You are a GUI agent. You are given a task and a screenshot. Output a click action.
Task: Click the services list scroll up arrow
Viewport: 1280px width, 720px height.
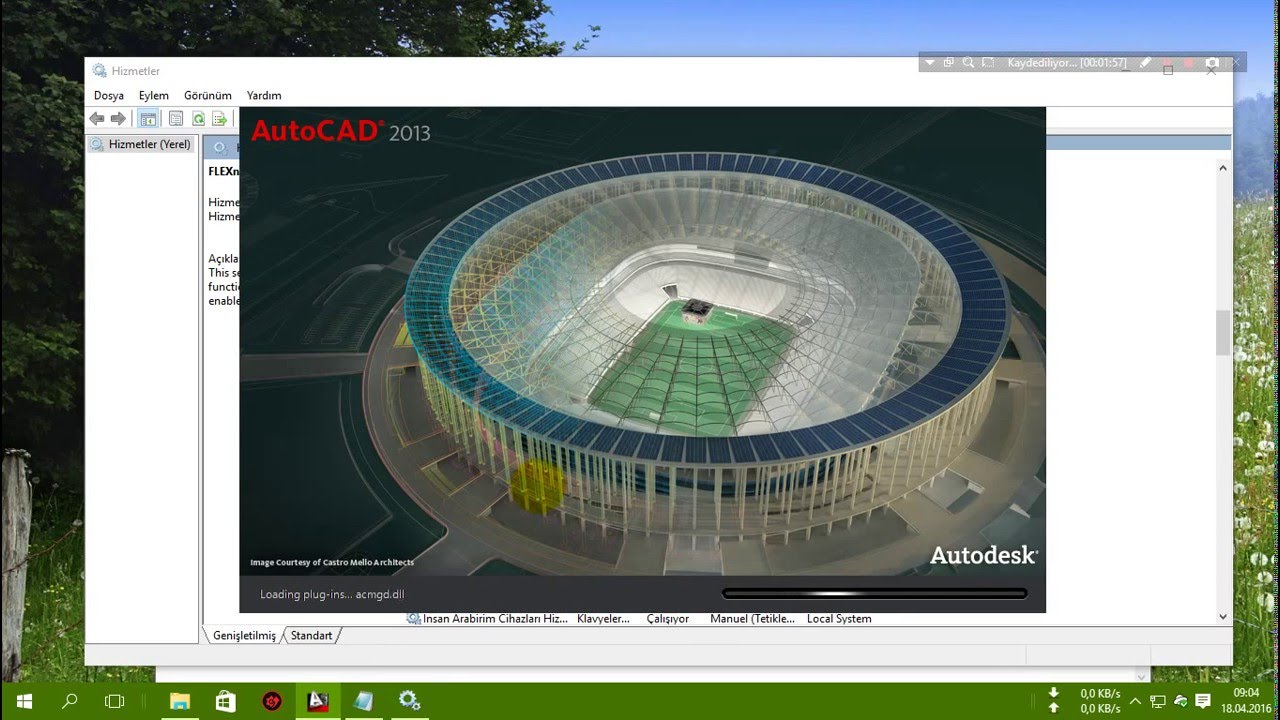(1223, 168)
